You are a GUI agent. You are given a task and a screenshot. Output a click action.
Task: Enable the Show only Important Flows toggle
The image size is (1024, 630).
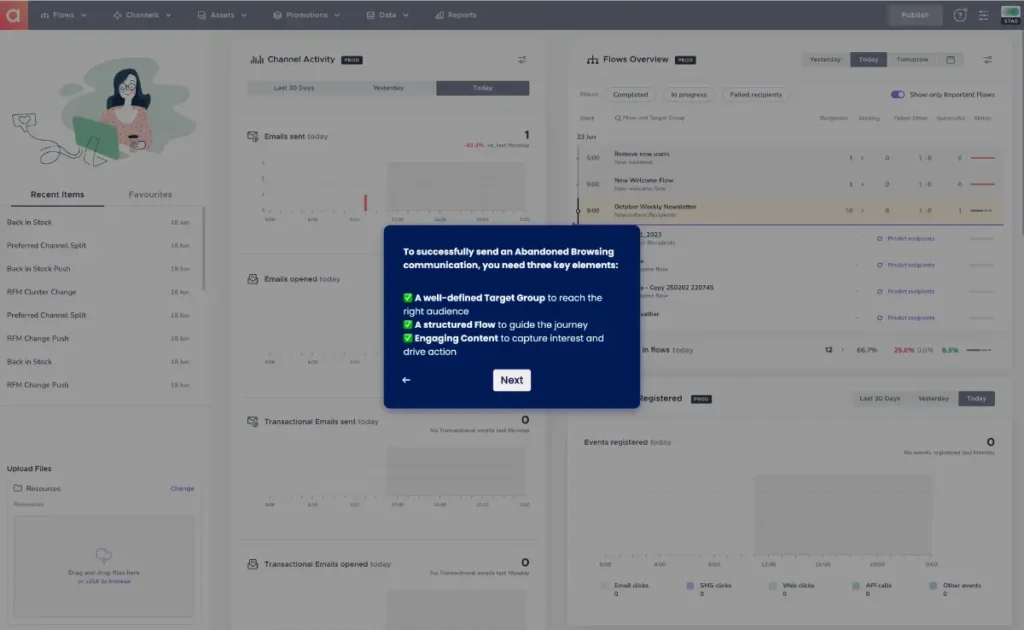[898, 94]
